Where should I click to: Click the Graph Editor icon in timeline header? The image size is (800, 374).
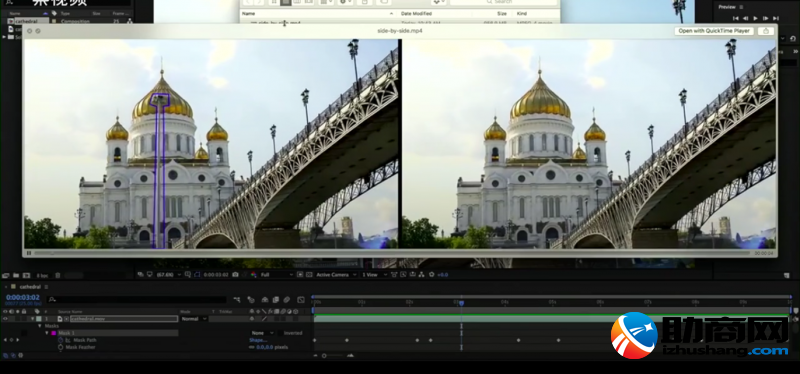tap(301, 300)
